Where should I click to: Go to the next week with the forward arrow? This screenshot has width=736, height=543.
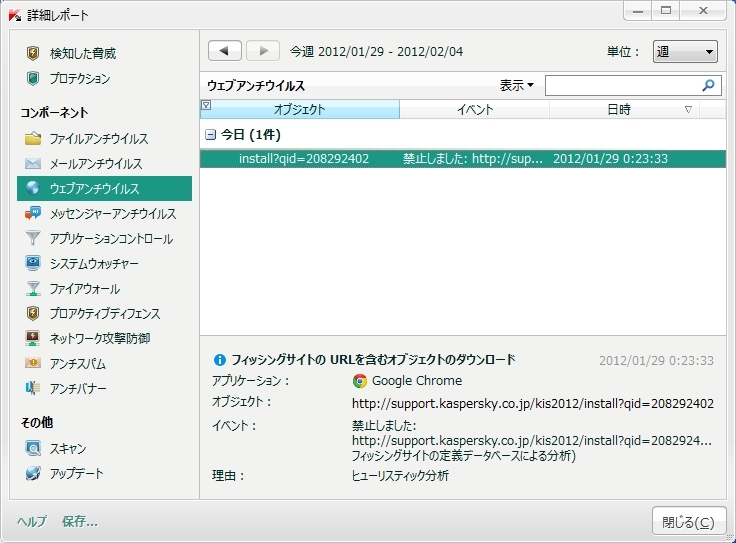263,51
